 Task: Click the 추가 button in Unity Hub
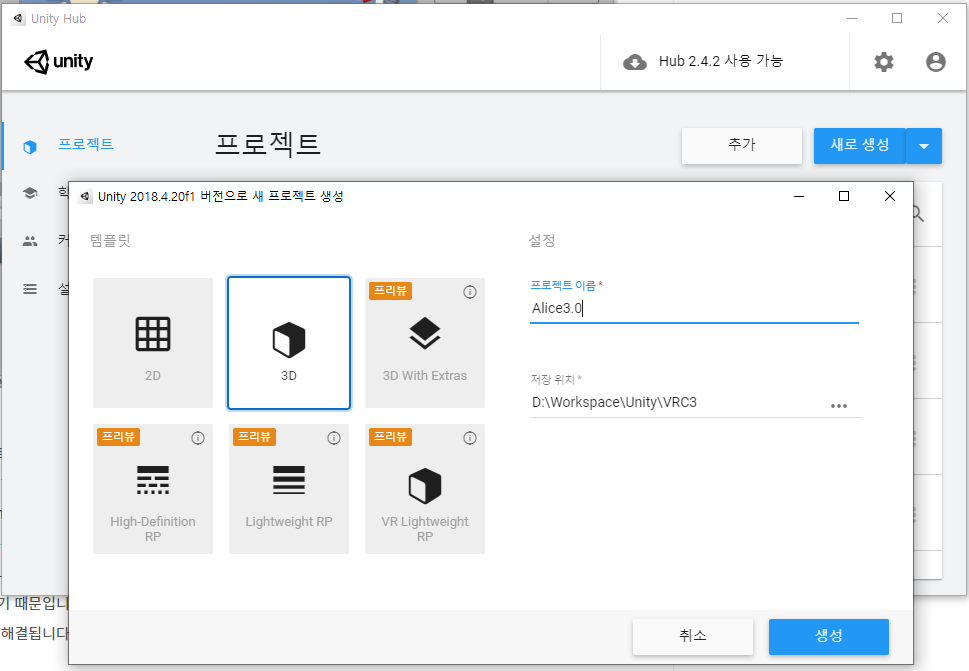[742, 146]
